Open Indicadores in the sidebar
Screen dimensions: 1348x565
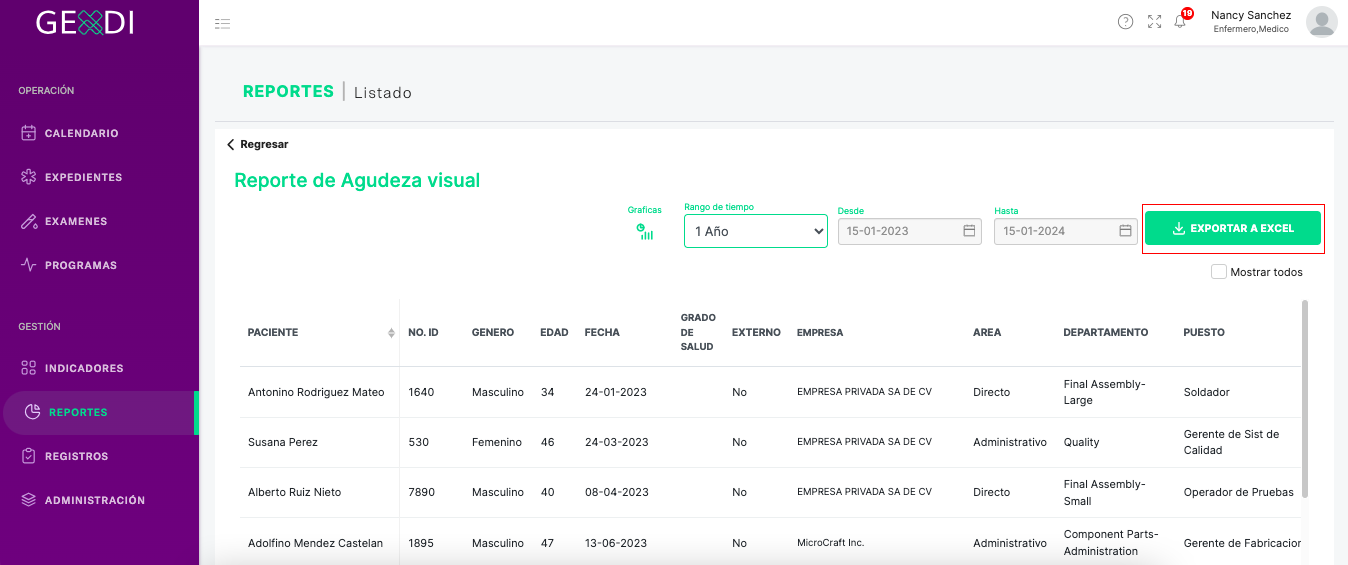pyautogui.click(x=84, y=368)
